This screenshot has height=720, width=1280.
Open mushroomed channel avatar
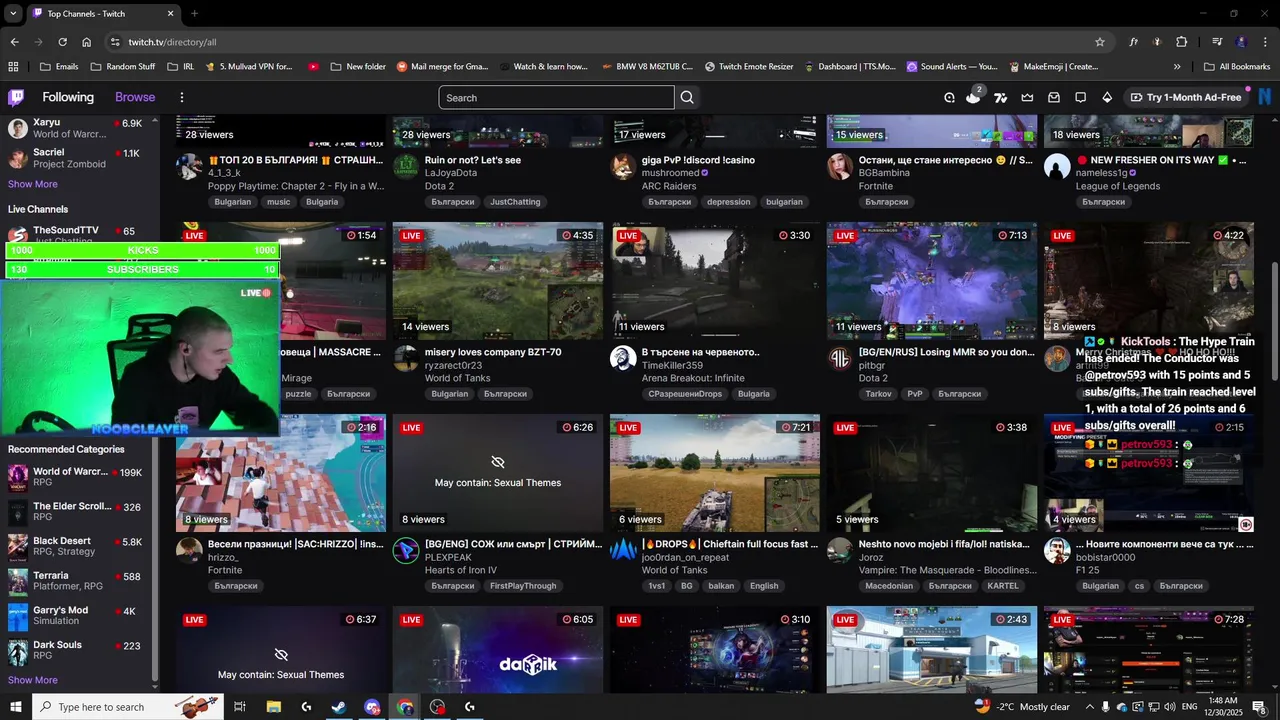pos(623,166)
